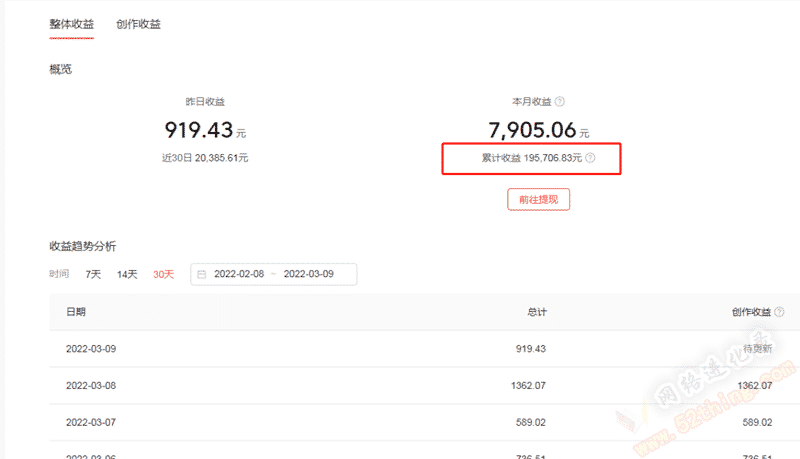Click the 589.02 value in 总计 column

pyautogui.click(x=531, y=422)
